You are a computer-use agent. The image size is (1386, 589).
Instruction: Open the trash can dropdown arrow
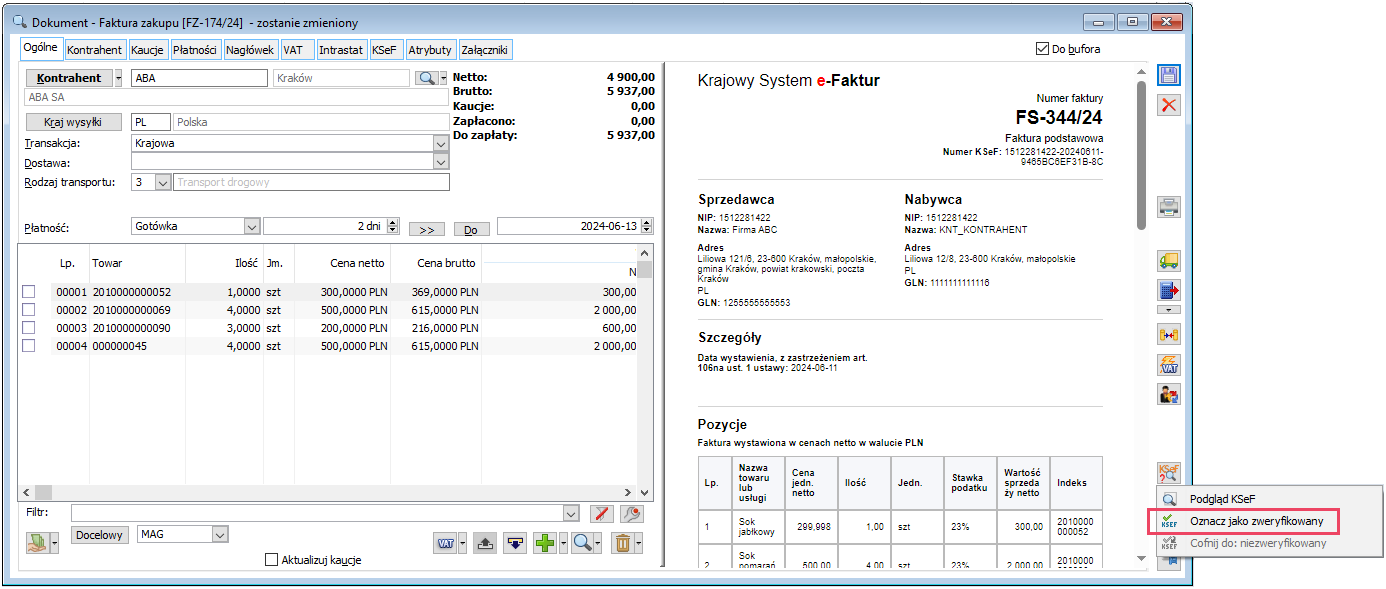(638, 543)
